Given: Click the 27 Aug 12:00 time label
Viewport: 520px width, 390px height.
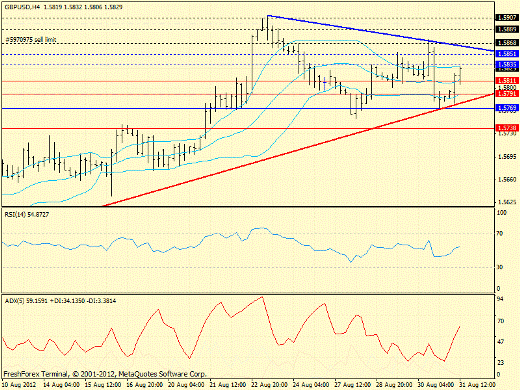Looking at the screenshot, I should click(x=353, y=385).
